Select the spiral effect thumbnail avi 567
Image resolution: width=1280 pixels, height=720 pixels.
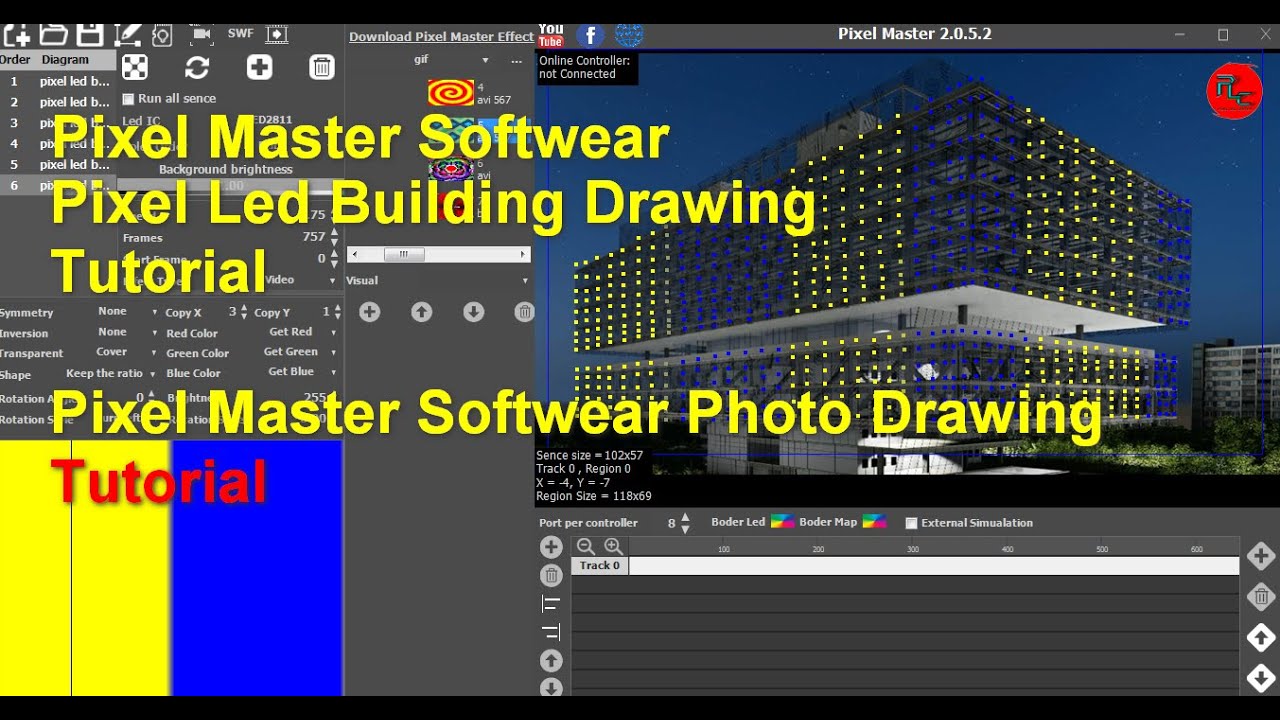click(450, 93)
